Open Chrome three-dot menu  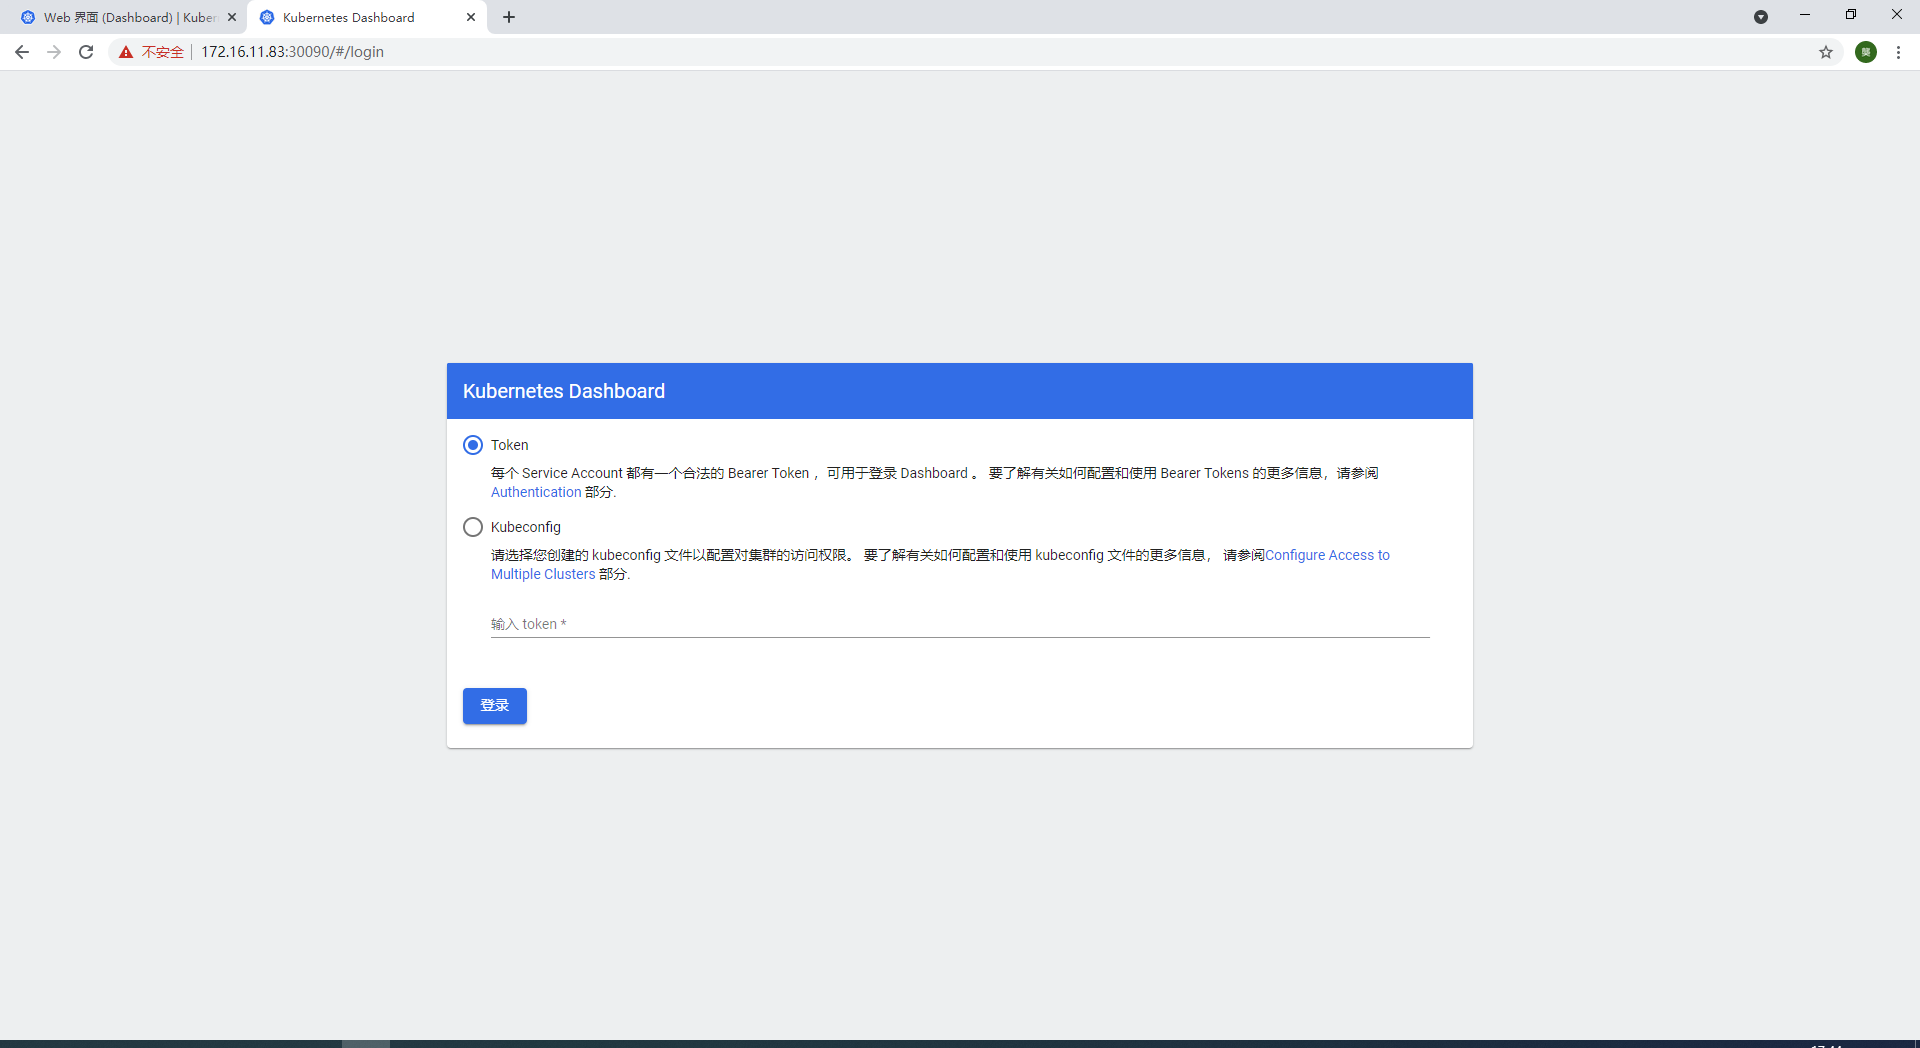point(1898,52)
